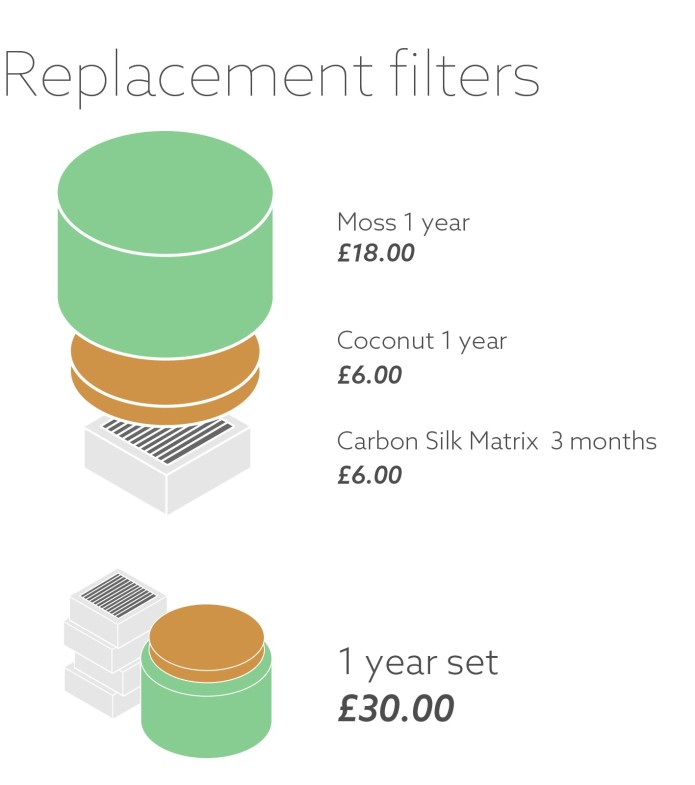
Task: Select the carbon silk matrix £6.00 price
Action: point(370,475)
